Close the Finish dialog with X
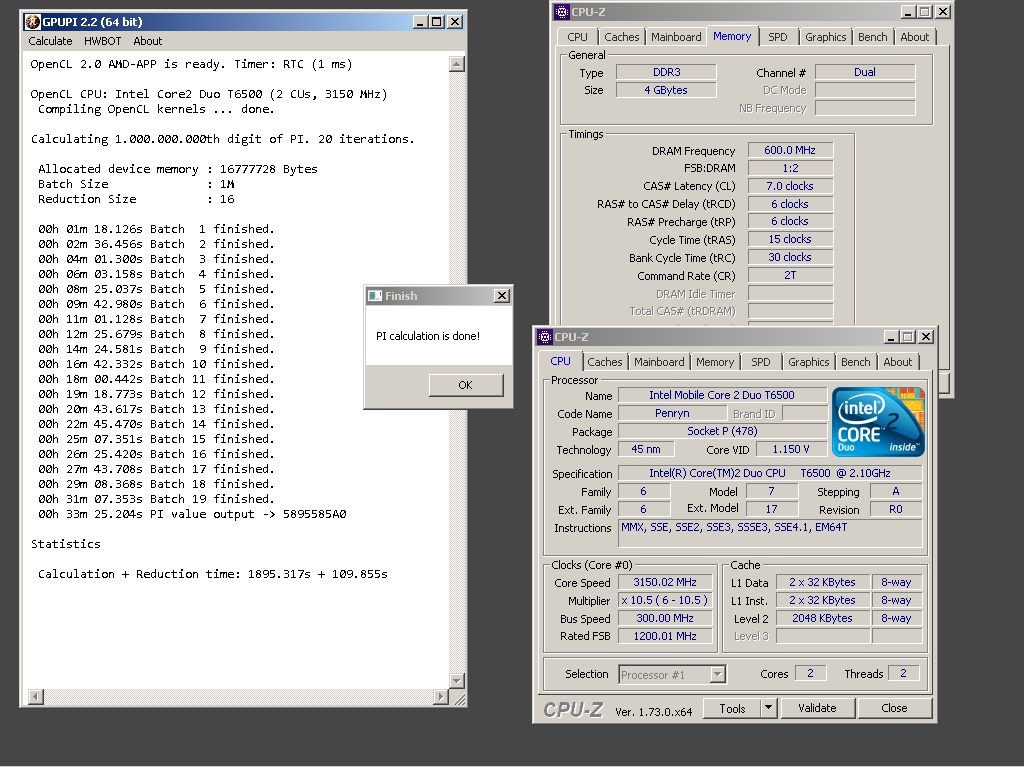The height and width of the screenshot is (768, 1024). click(502, 296)
